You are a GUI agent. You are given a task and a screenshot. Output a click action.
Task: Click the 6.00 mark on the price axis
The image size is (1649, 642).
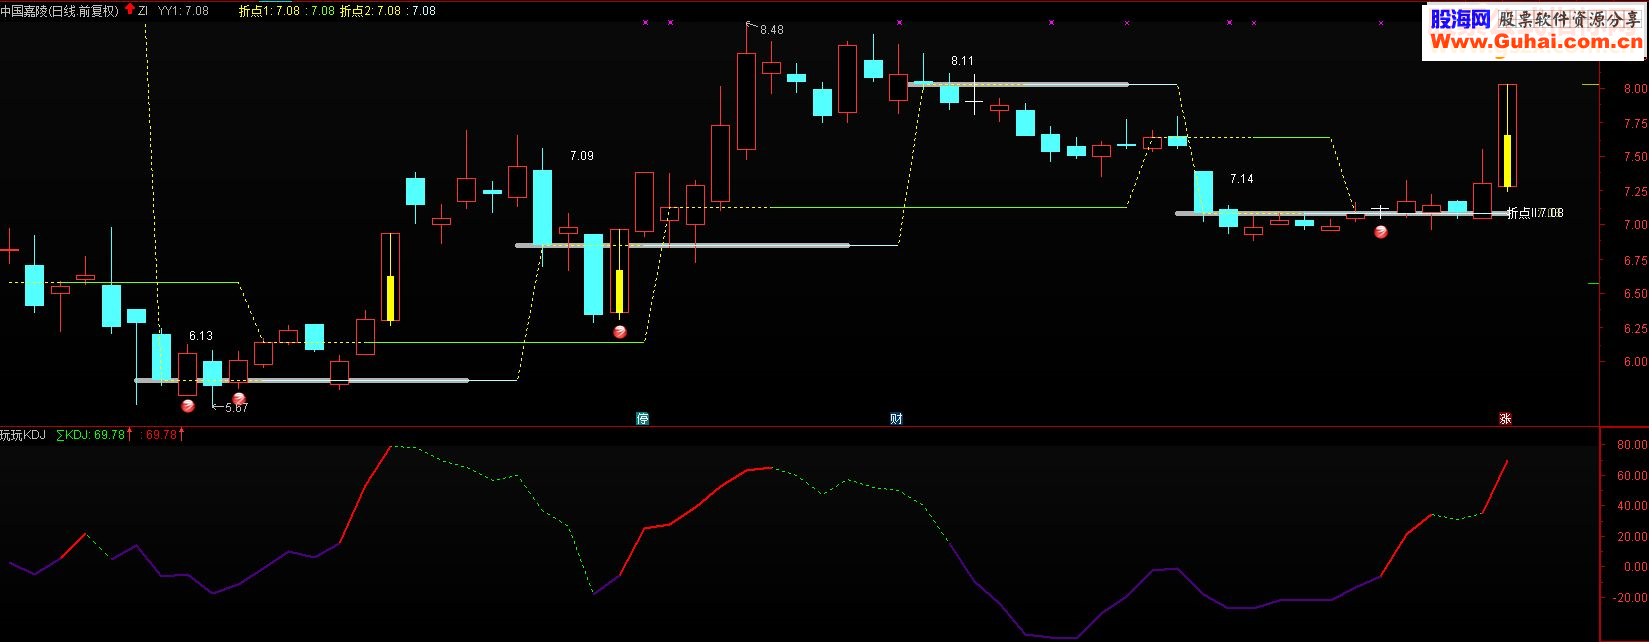[1636, 363]
